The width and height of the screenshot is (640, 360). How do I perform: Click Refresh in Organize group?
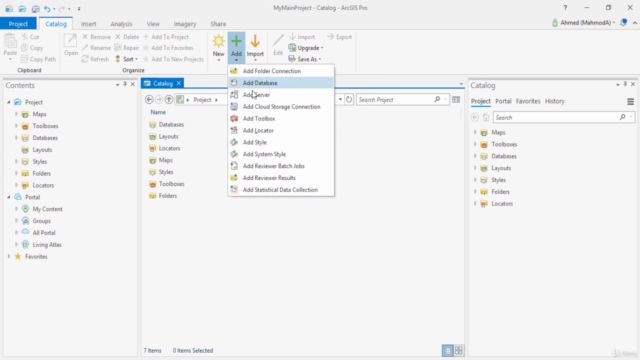[95, 59]
